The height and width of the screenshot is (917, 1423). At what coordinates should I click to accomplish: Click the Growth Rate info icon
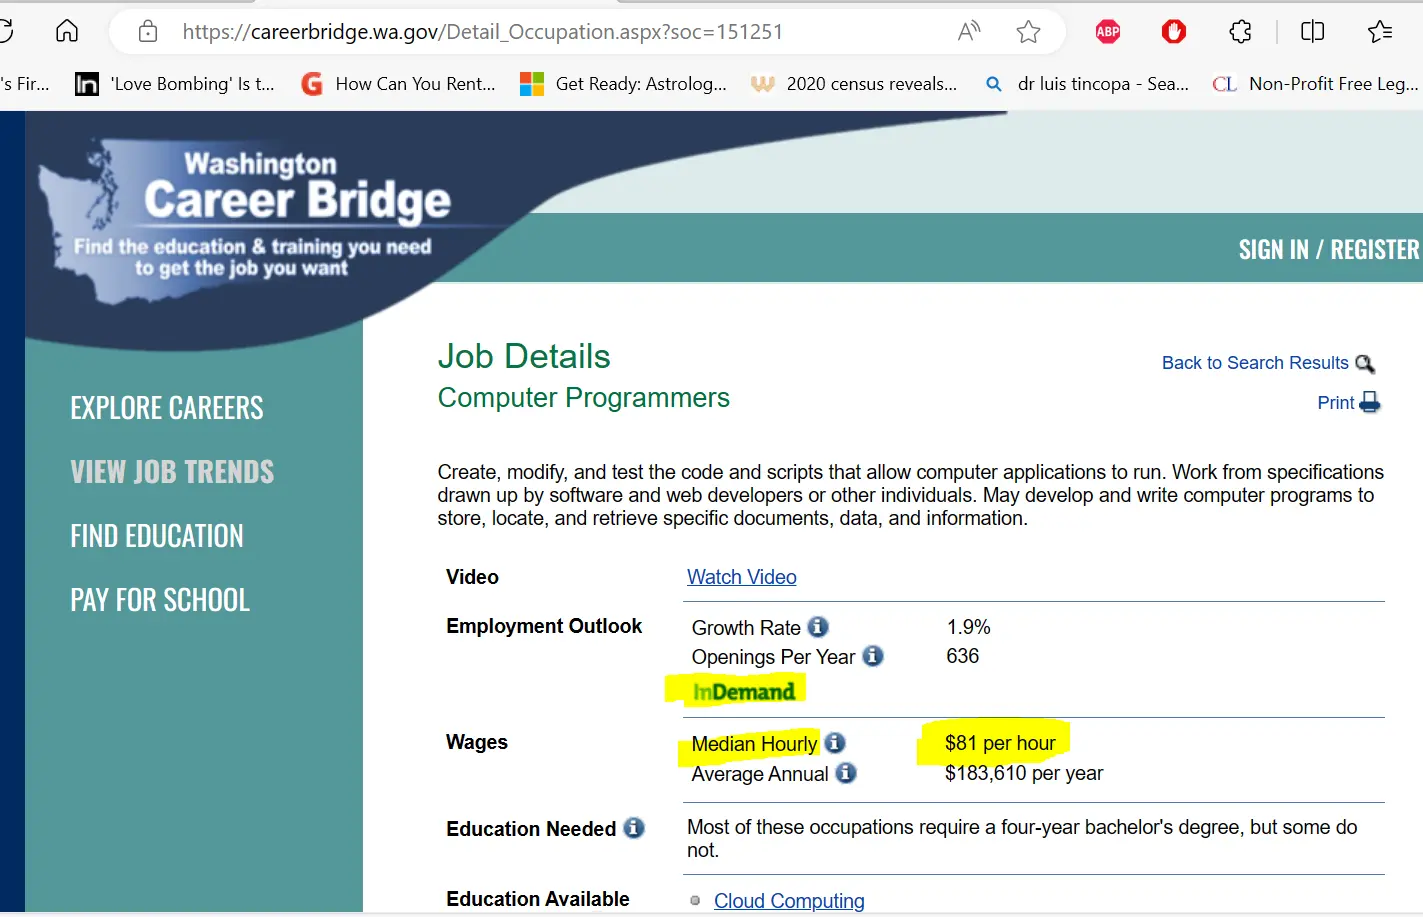[x=818, y=627]
